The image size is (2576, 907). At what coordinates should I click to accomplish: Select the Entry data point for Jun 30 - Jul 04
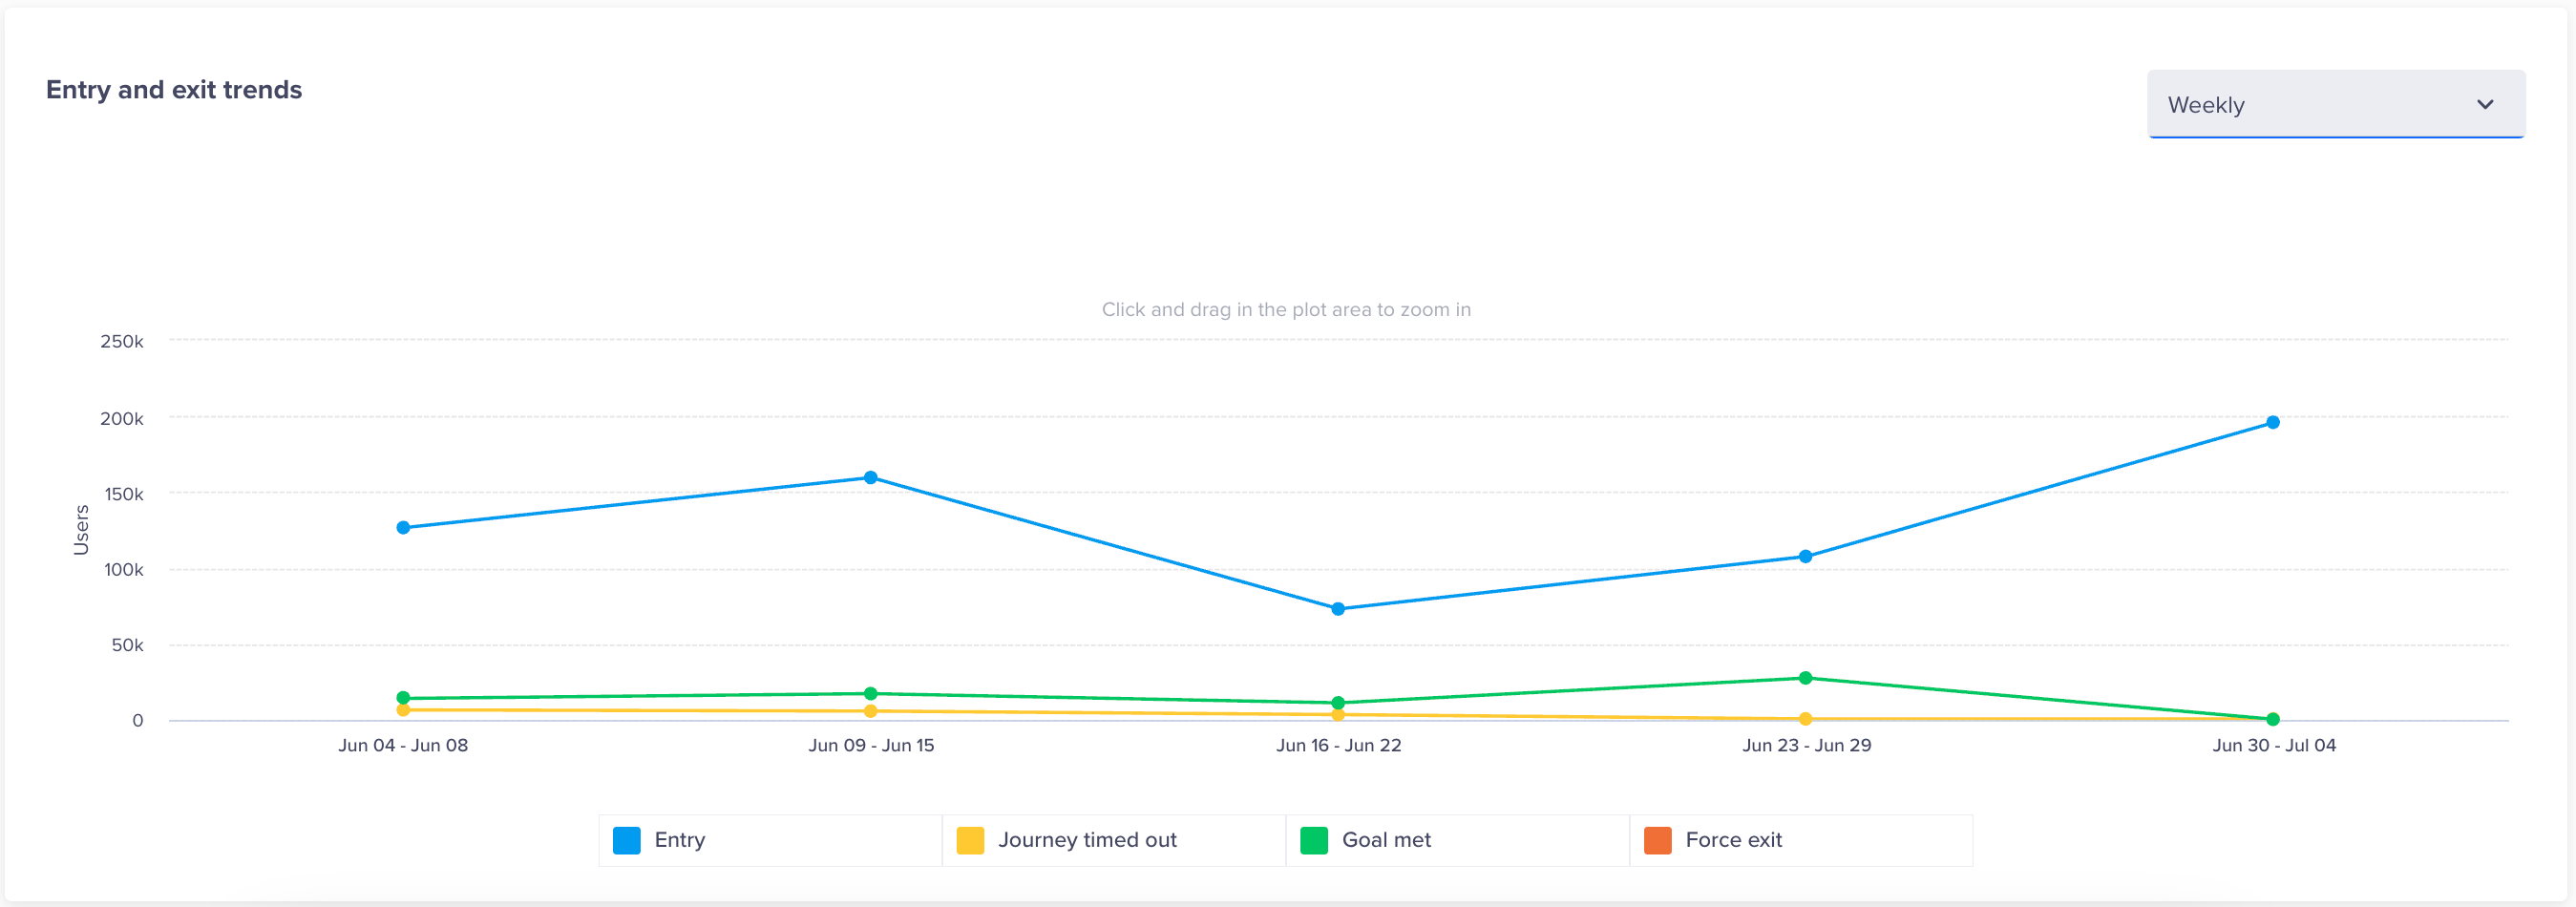tap(2273, 421)
